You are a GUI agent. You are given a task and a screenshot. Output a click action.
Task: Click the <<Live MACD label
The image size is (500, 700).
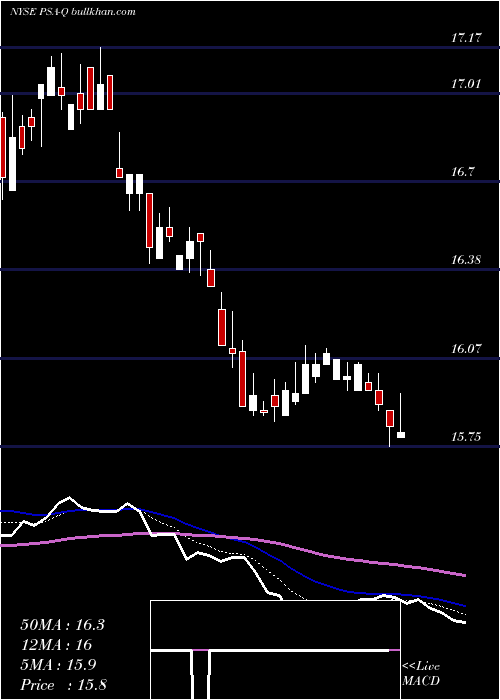click(x=421, y=674)
